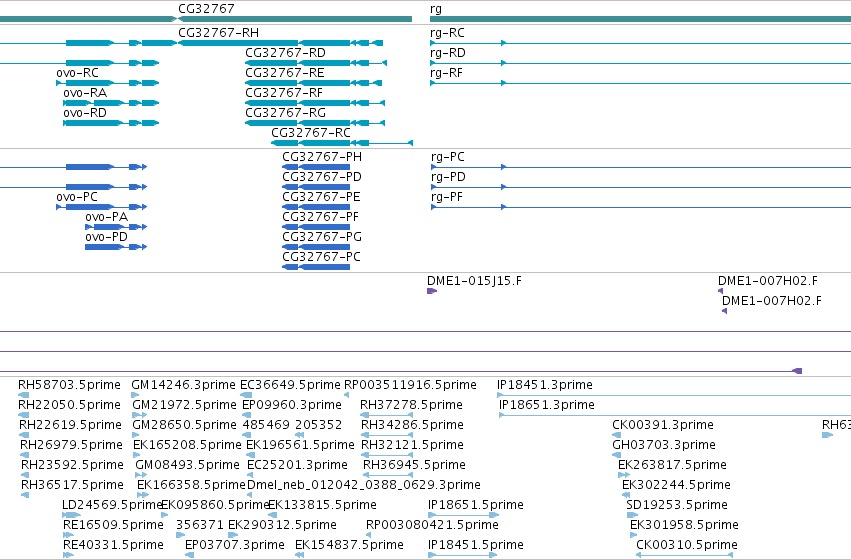
Task: Click the ovo-RA transcript label
Action: pyautogui.click(x=85, y=93)
